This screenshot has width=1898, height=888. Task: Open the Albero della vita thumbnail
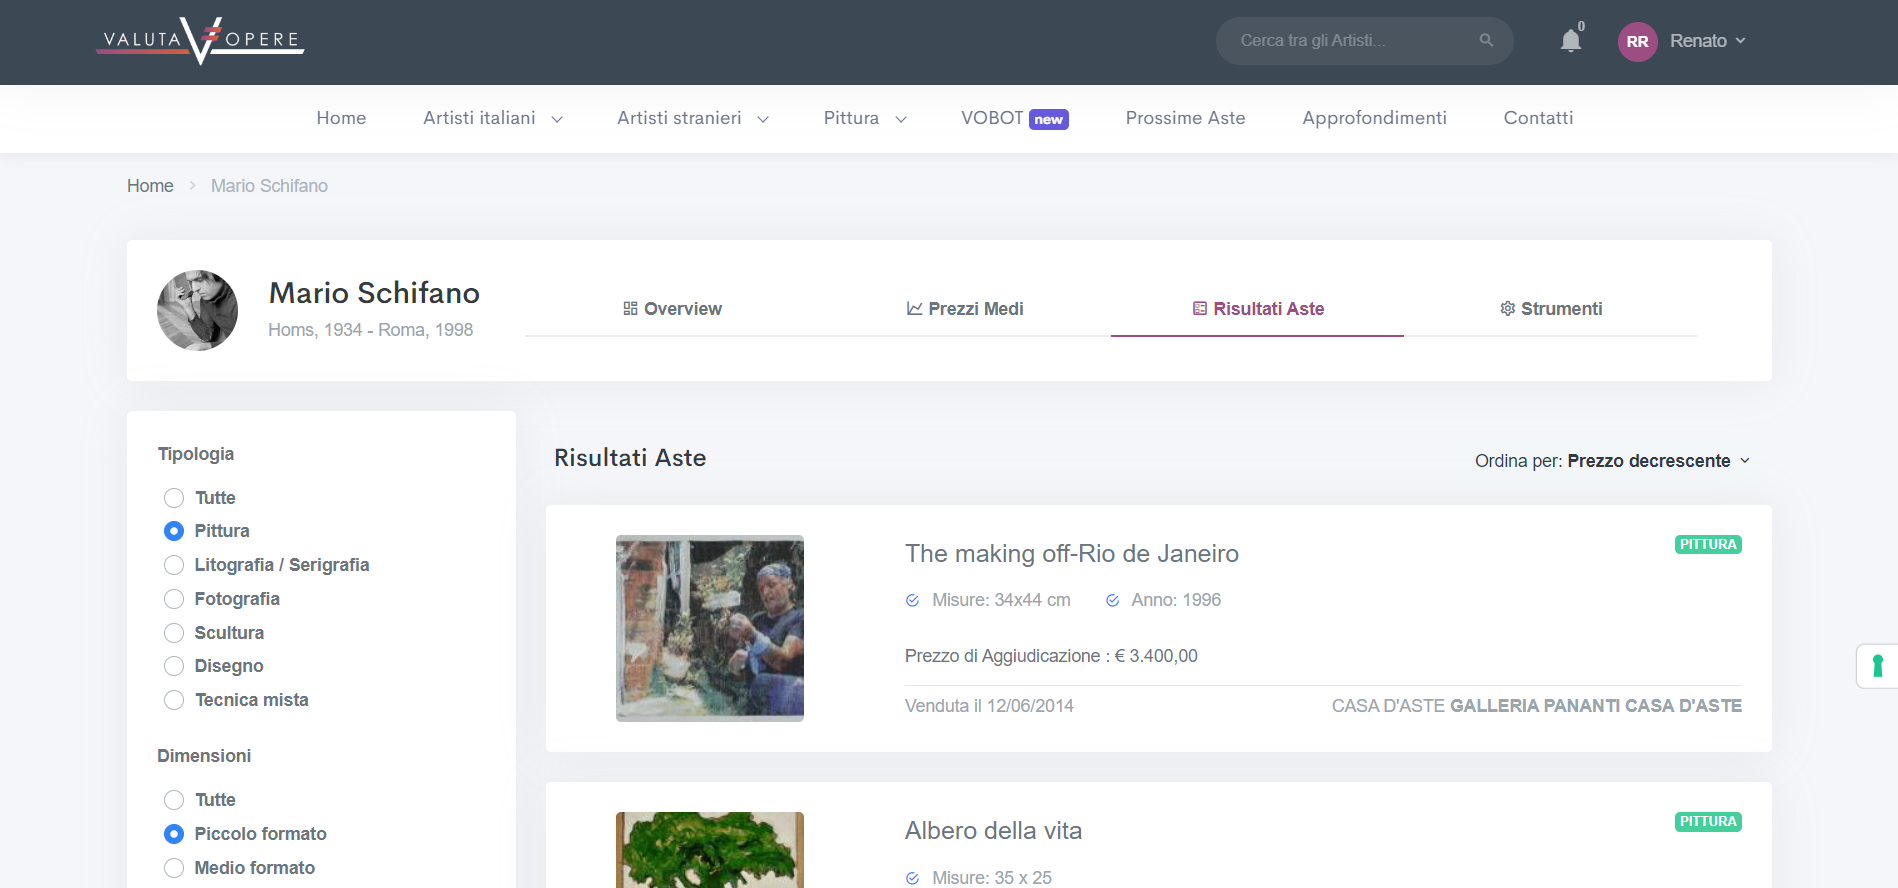coord(710,850)
